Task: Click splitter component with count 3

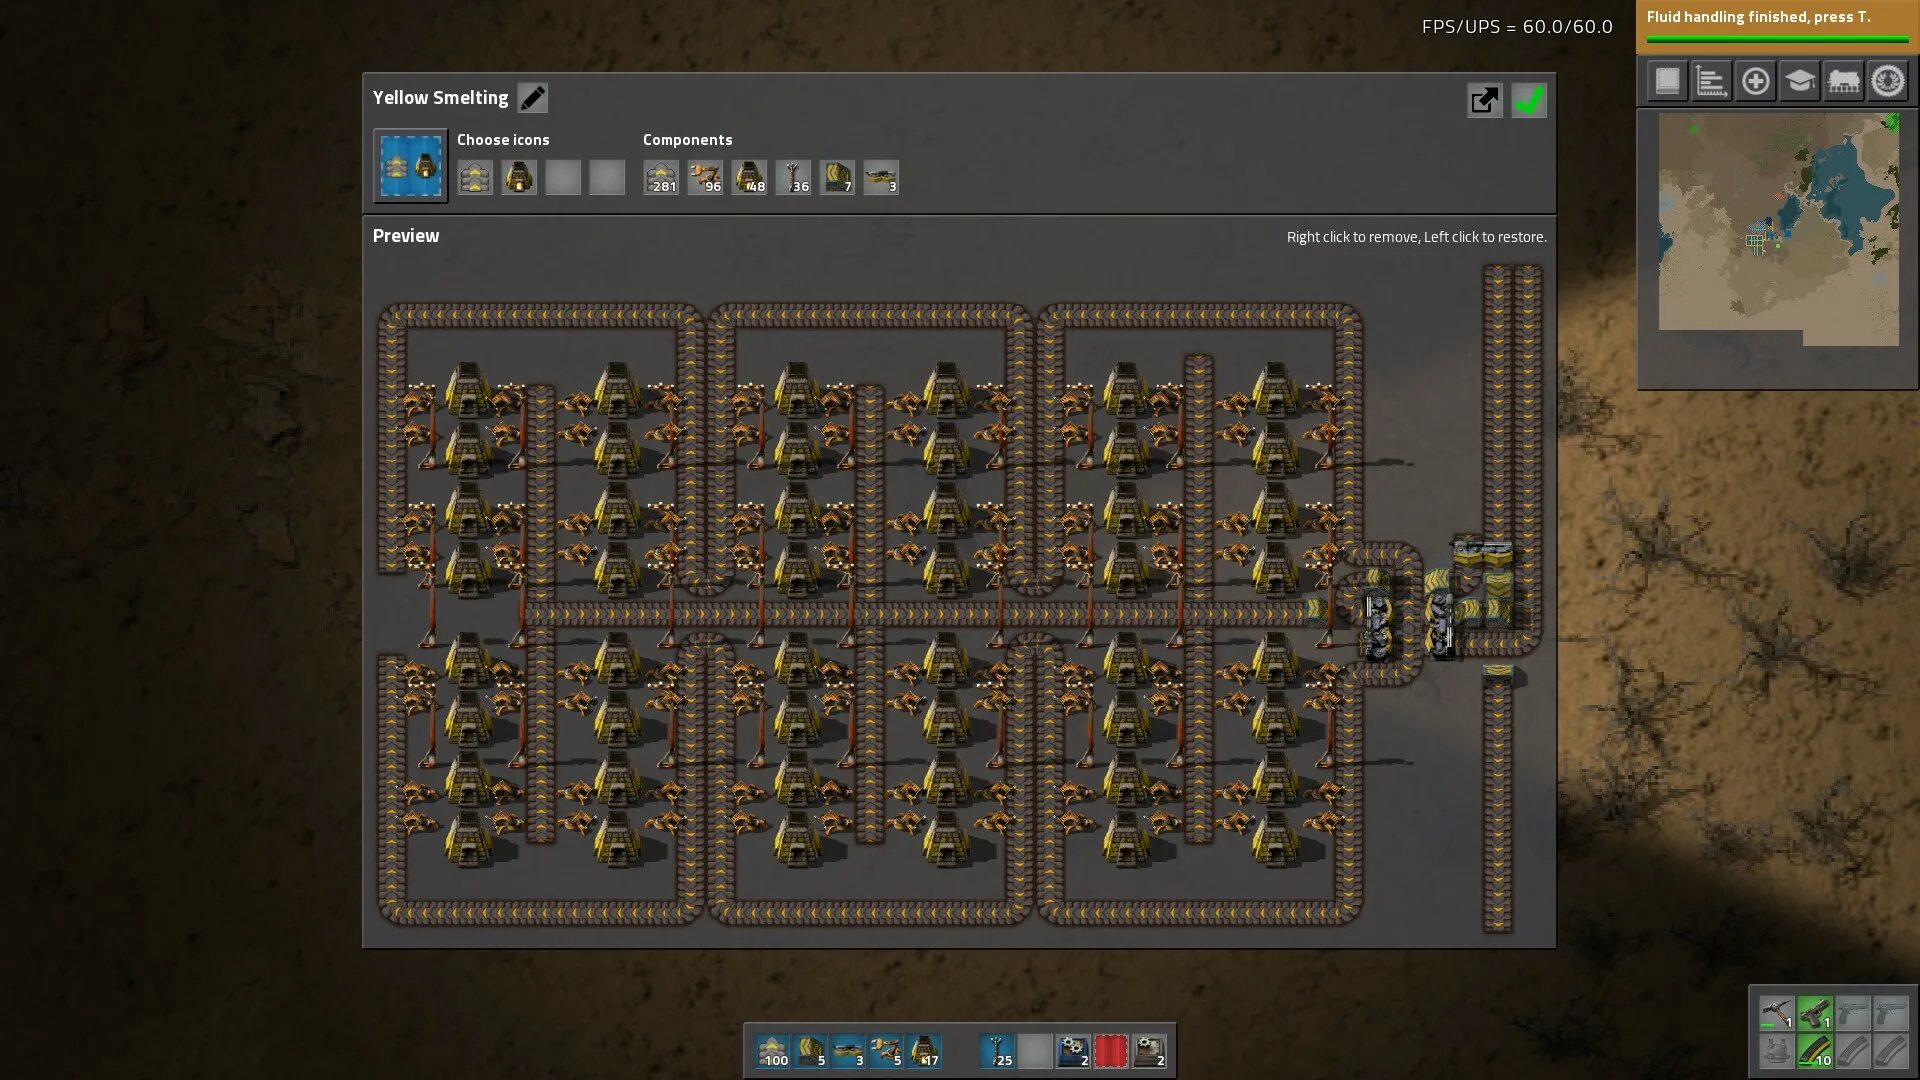Action: click(881, 178)
